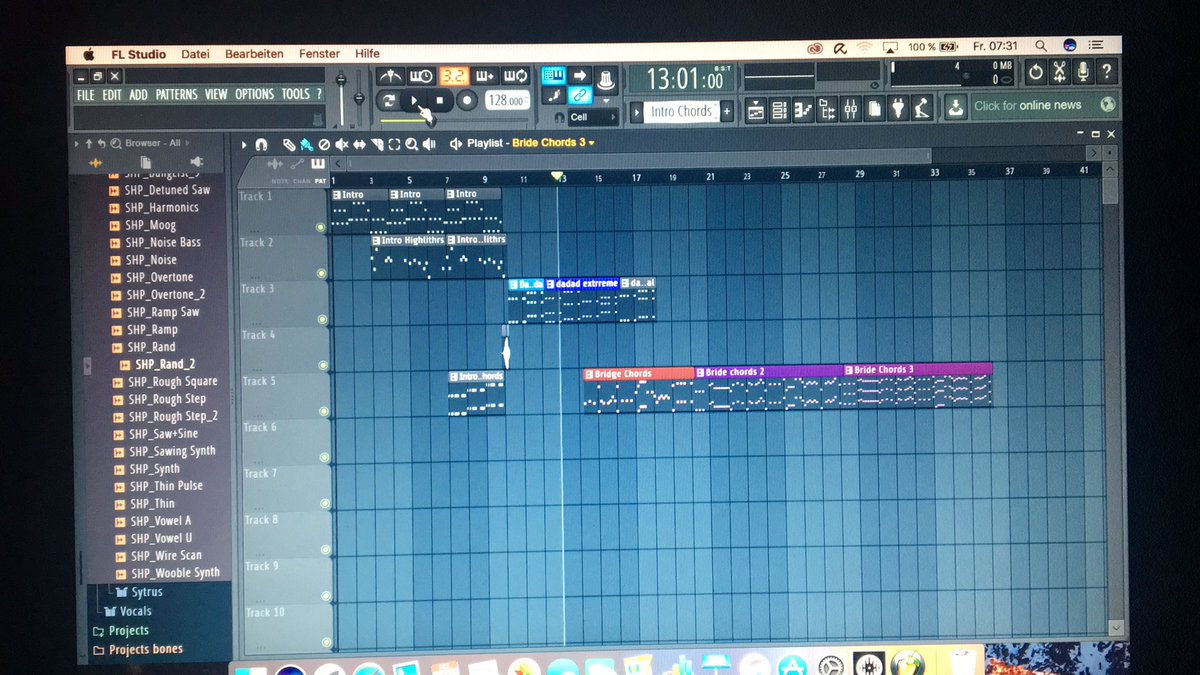Toggle typing keyboard to piano

coord(553,76)
